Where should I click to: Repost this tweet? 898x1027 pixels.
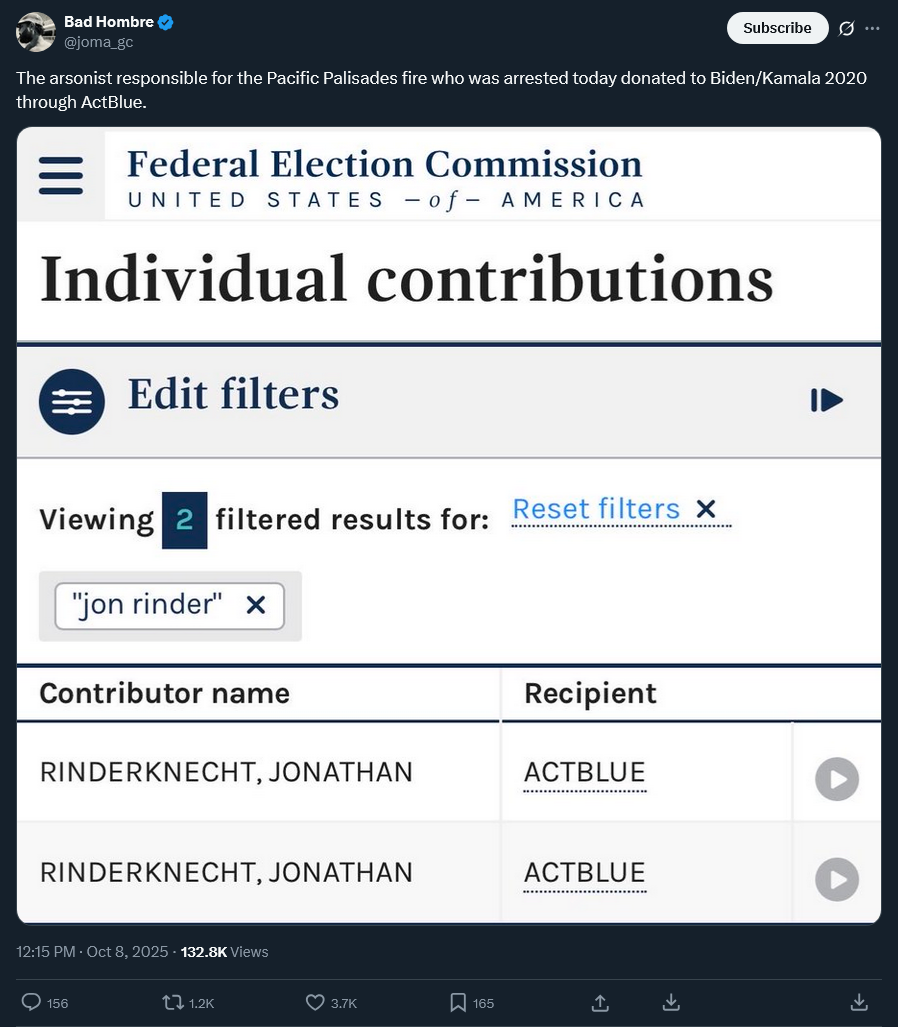172,1002
